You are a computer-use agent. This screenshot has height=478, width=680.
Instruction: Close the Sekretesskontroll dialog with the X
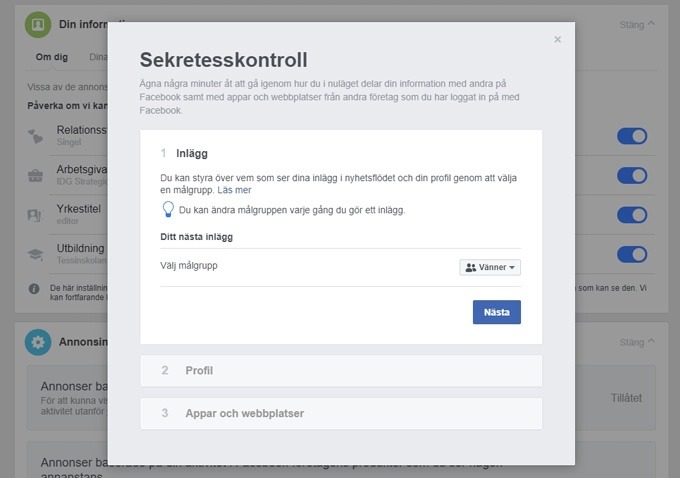(557, 39)
